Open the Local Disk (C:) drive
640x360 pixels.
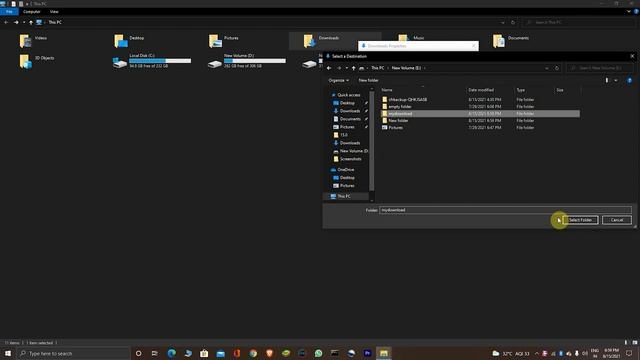point(151,60)
